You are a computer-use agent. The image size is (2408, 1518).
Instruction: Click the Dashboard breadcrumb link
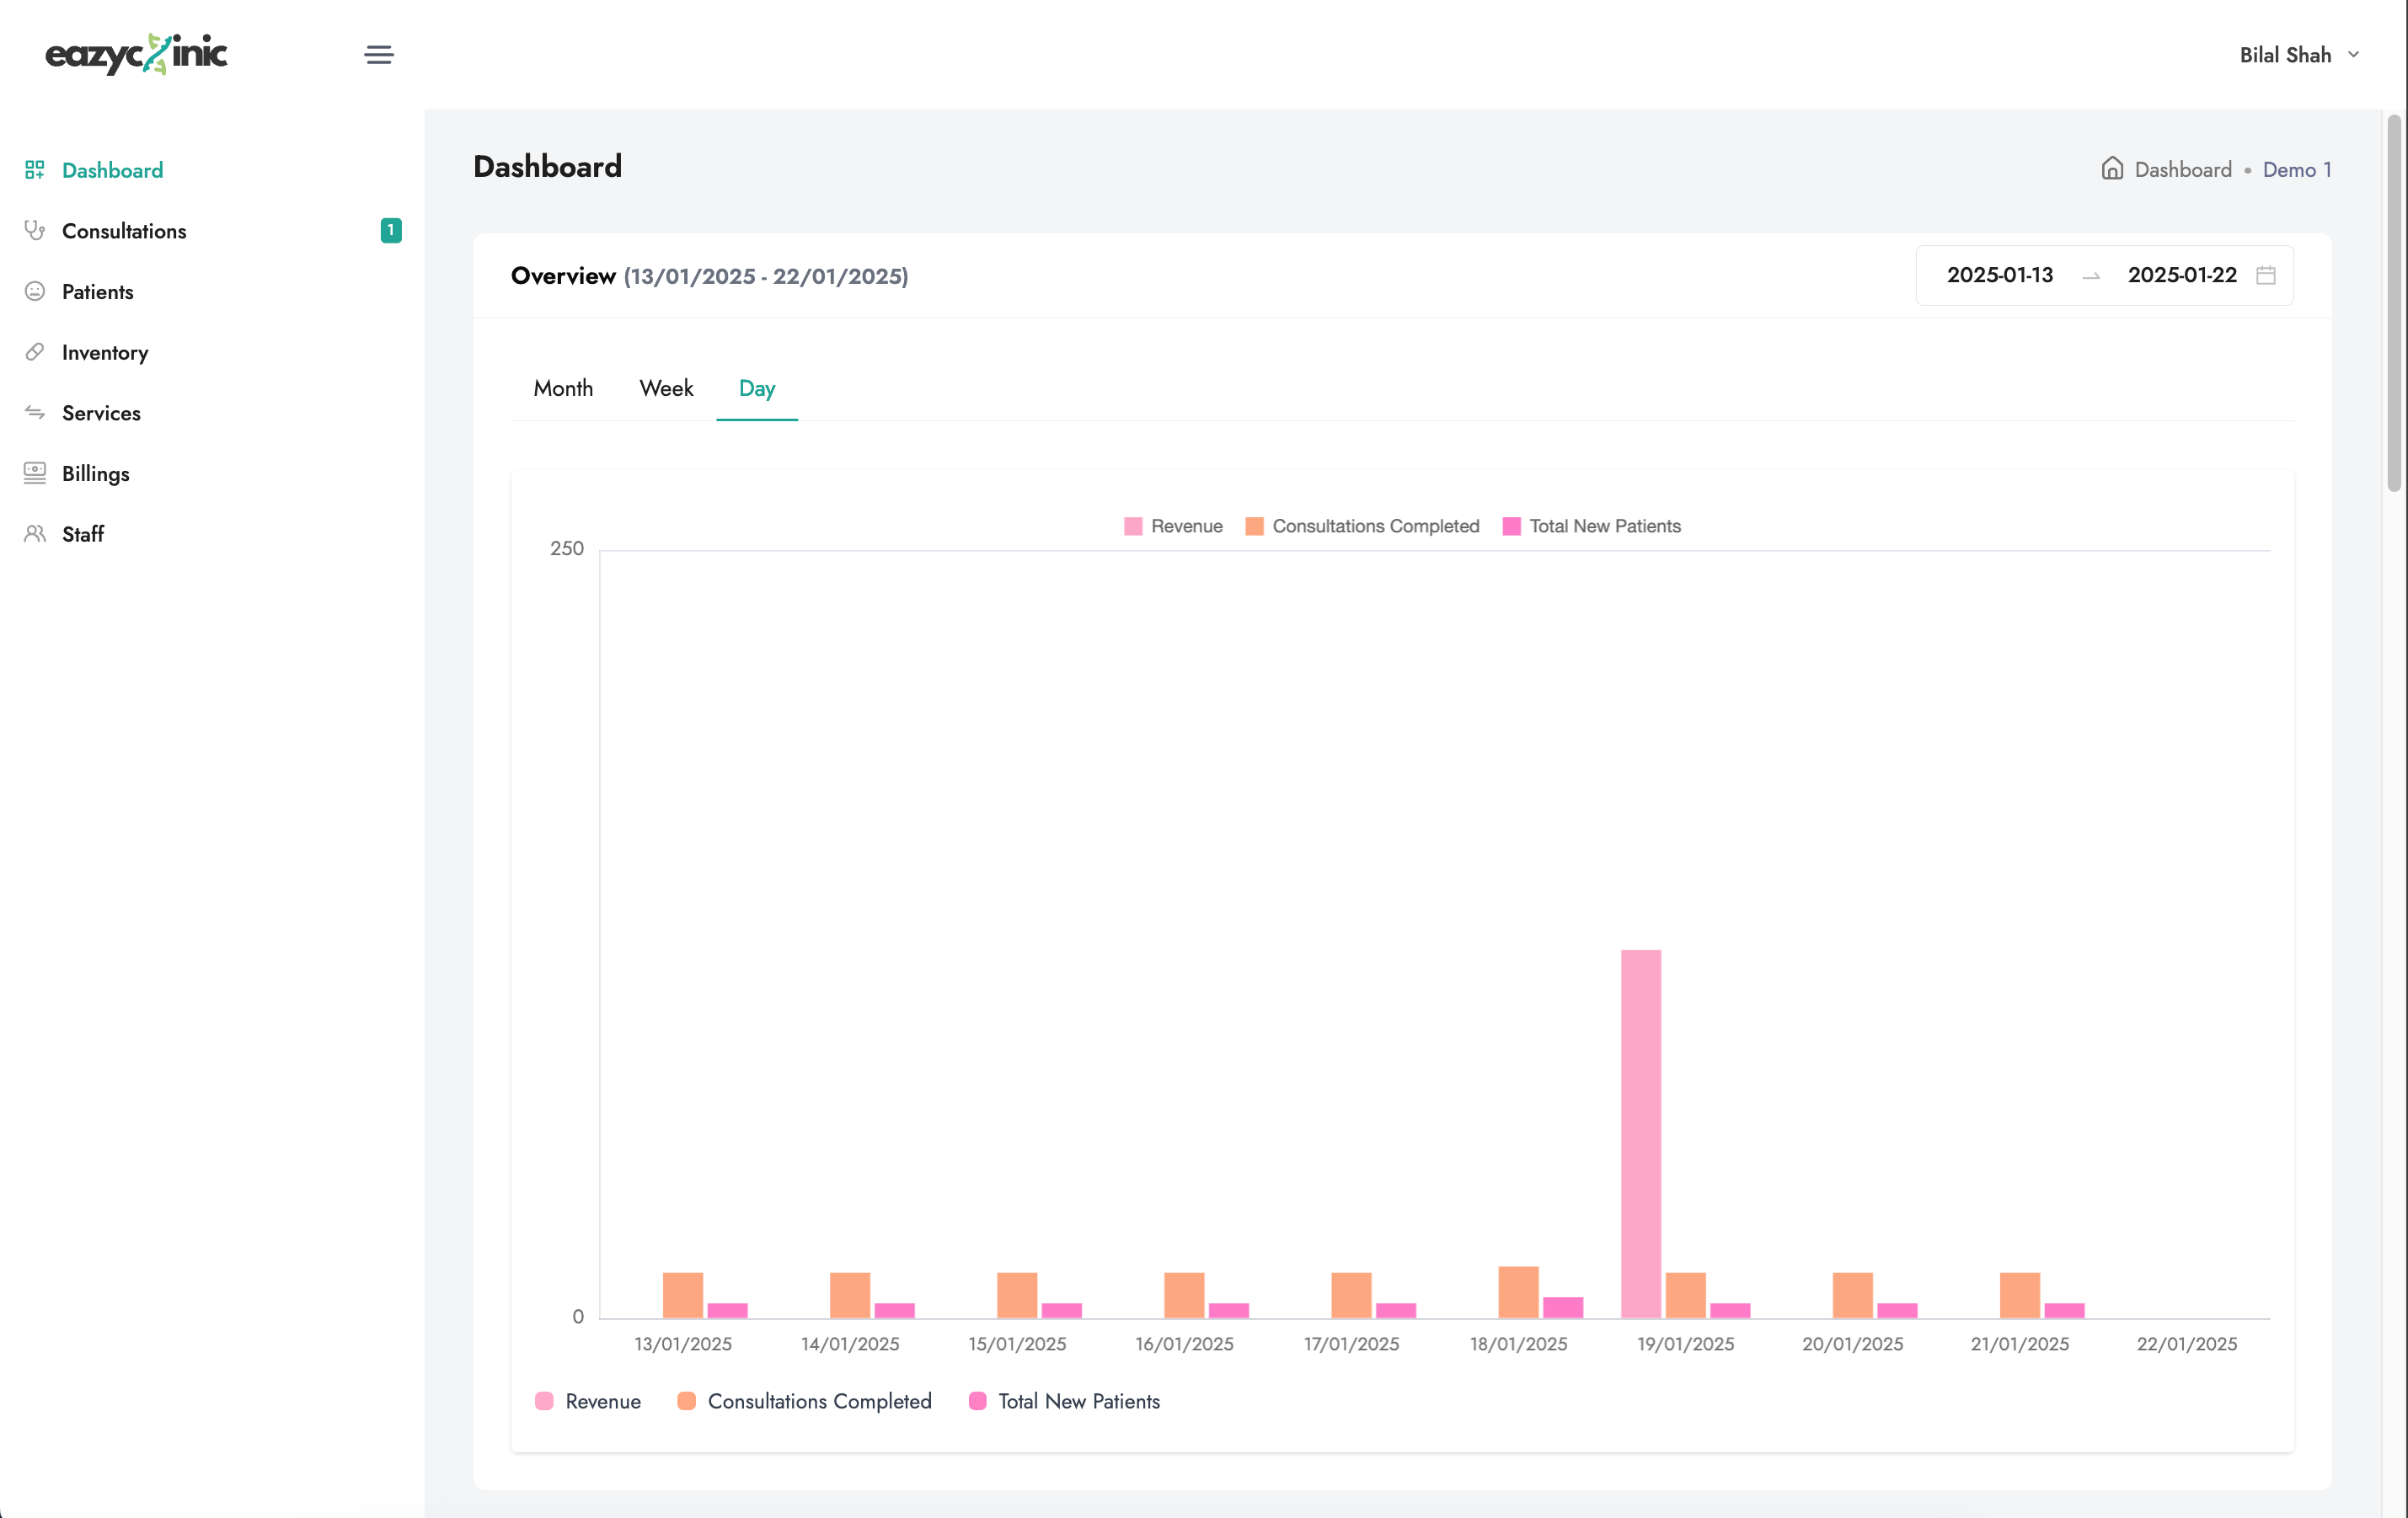pyautogui.click(x=2182, y=170)
